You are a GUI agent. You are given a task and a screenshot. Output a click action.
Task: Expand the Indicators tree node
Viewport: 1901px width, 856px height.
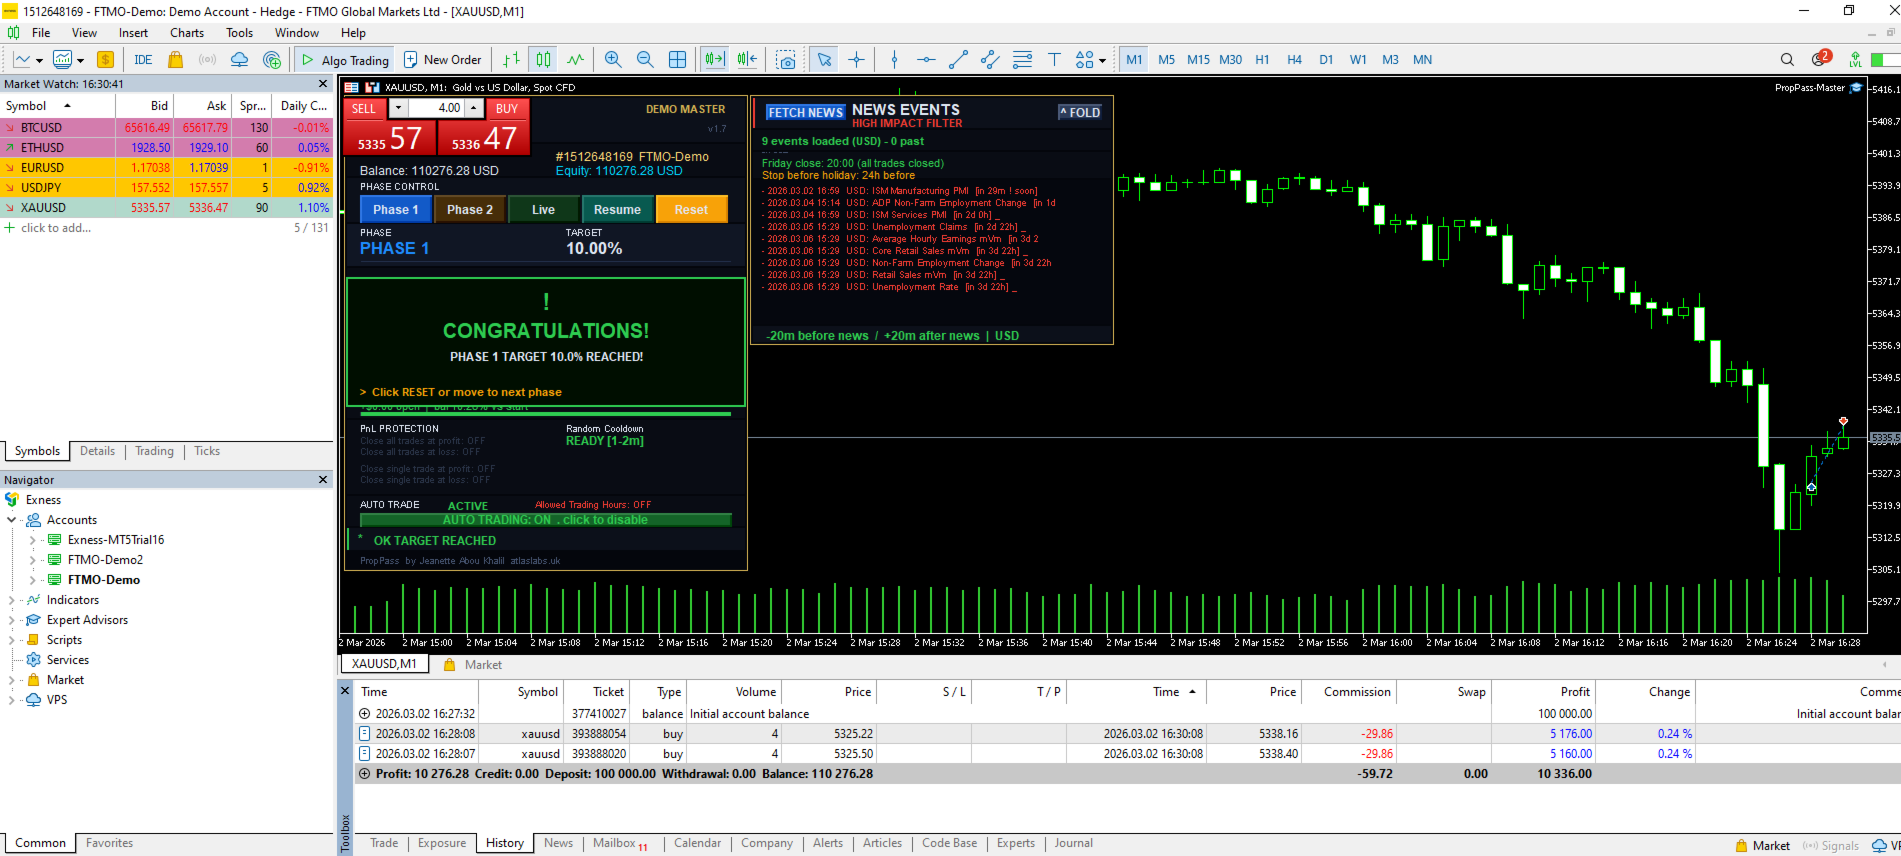click(11, 600)
